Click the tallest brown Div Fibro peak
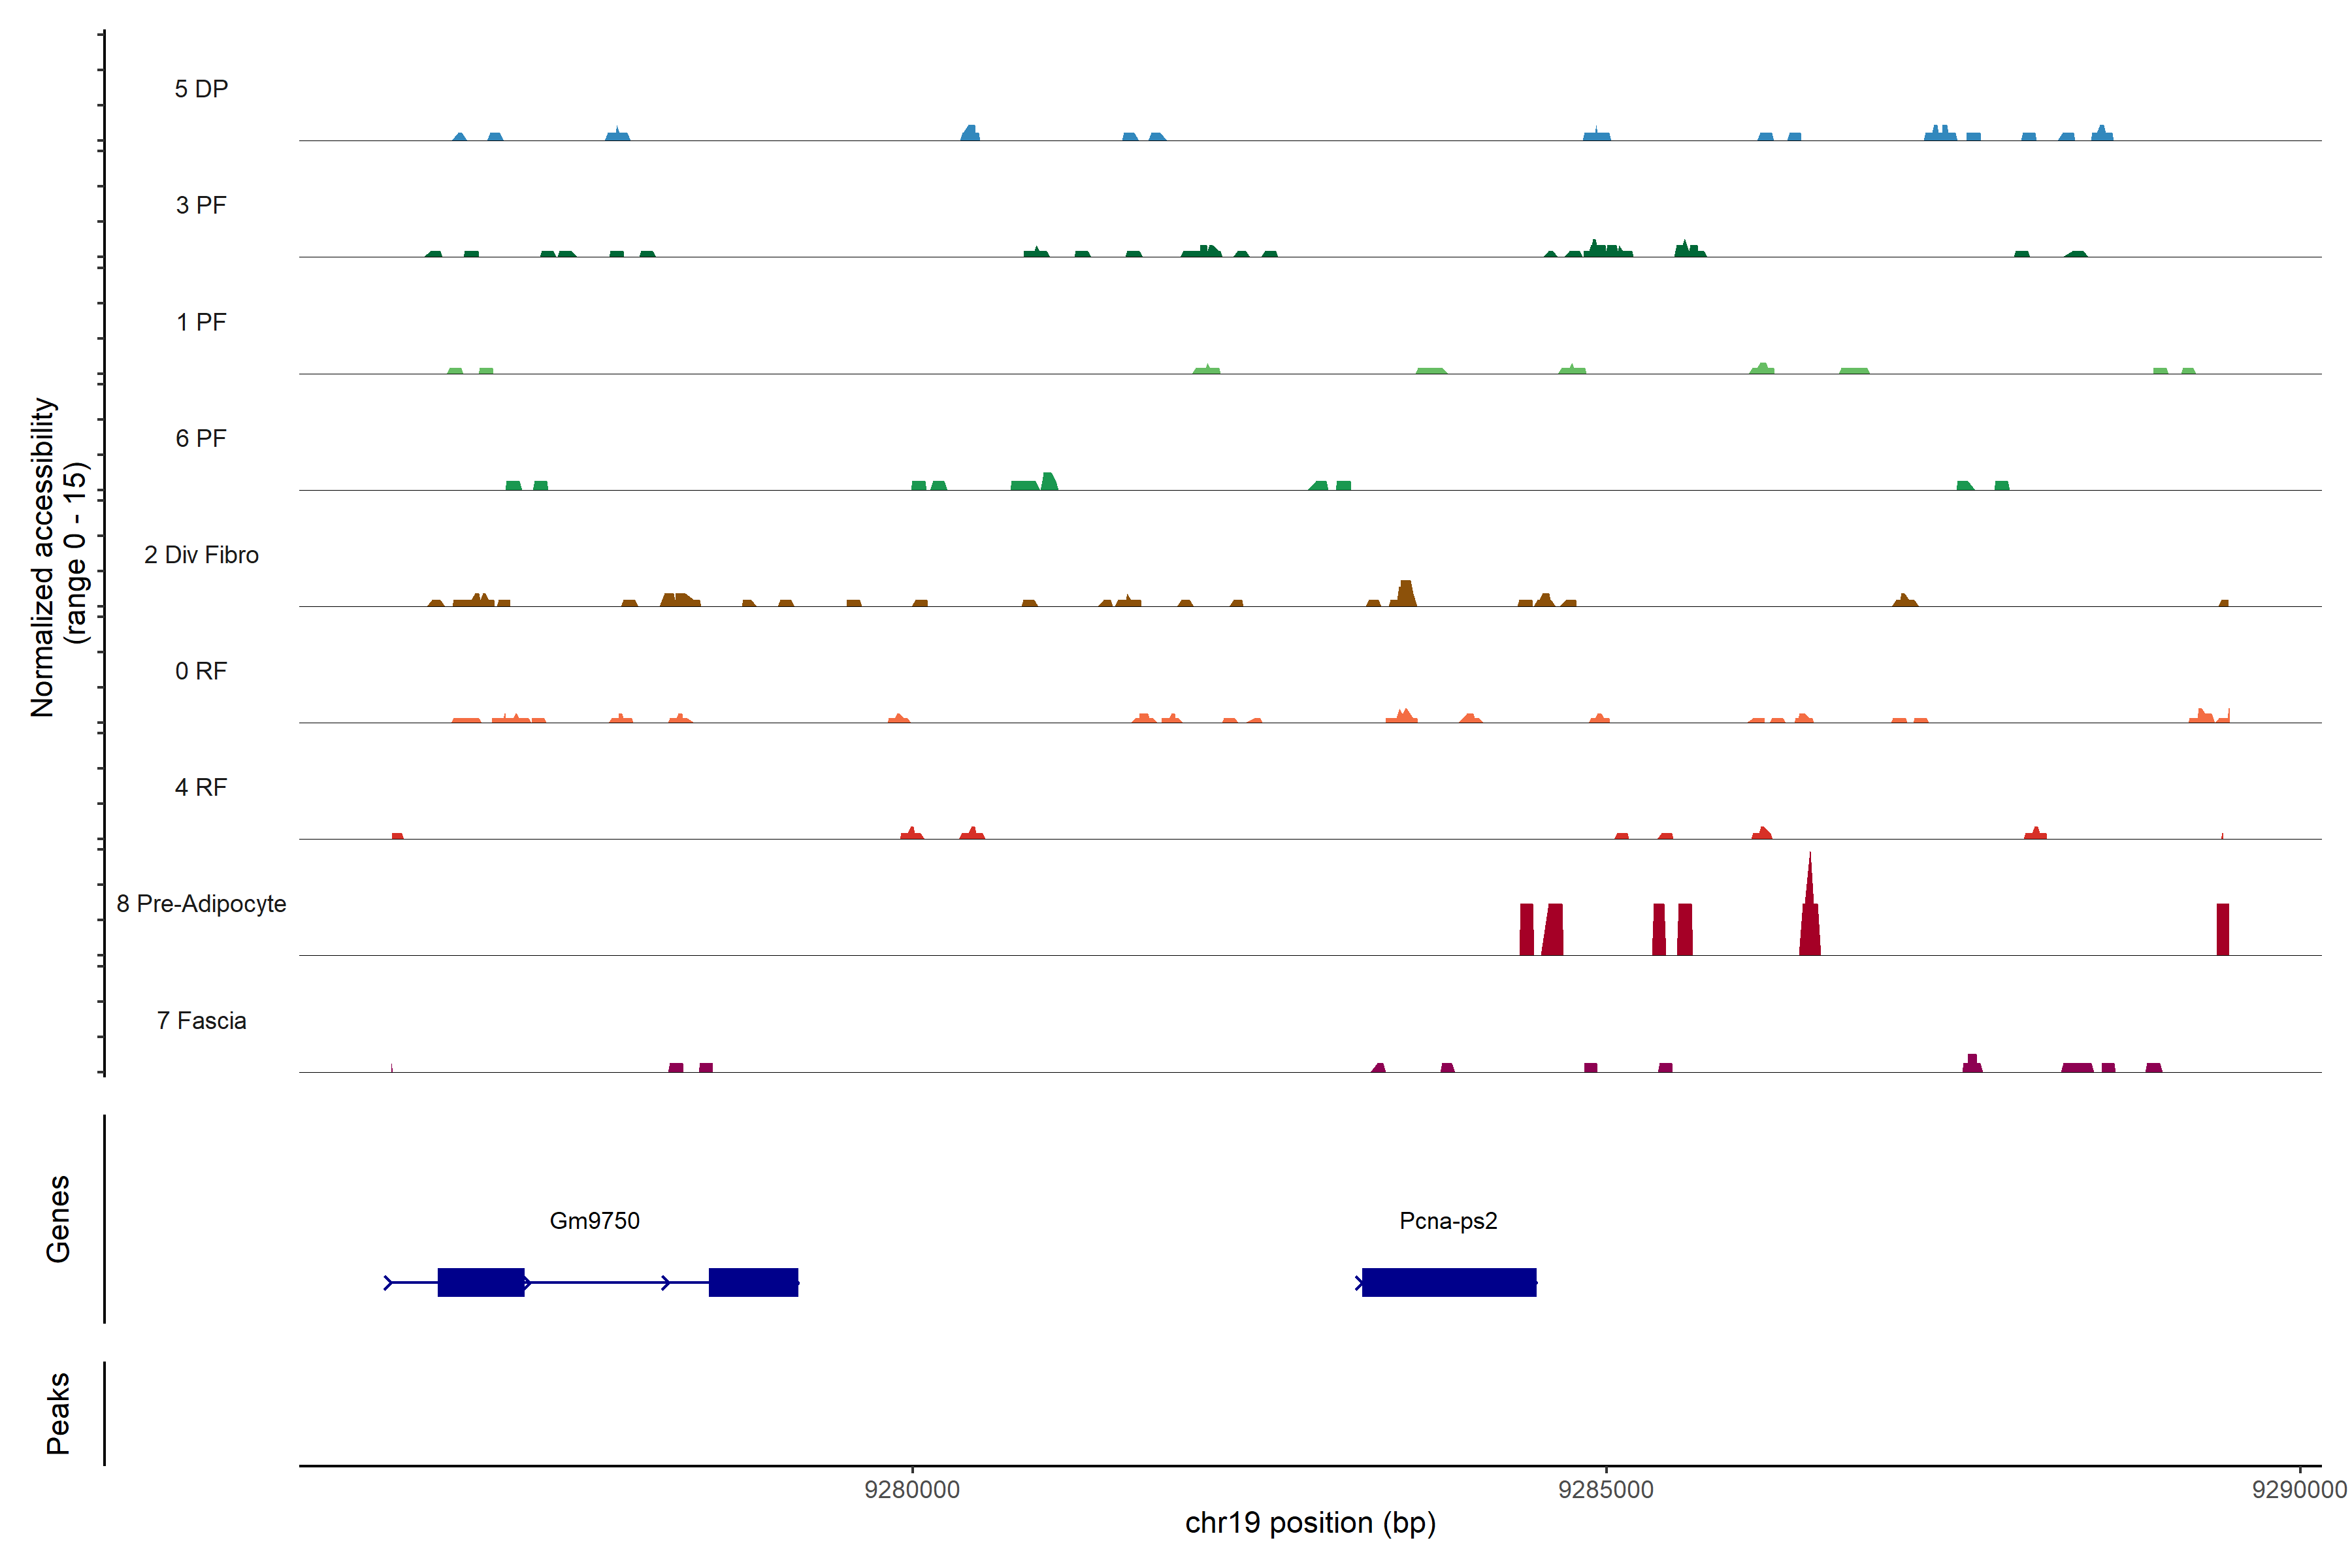 tap(1406, 594)
